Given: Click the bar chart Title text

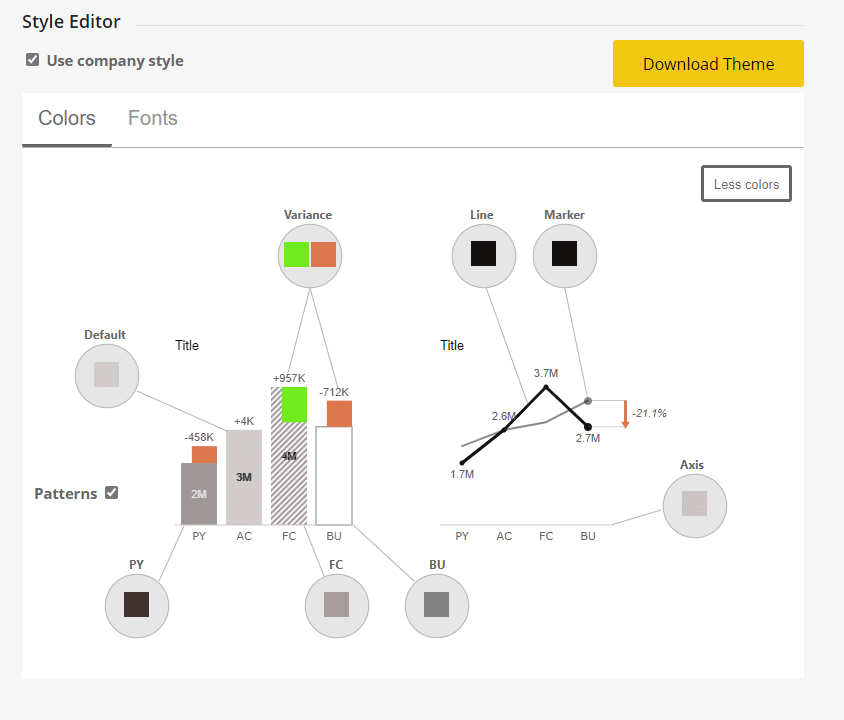Looking at the screenshot, I should (187, 345).
